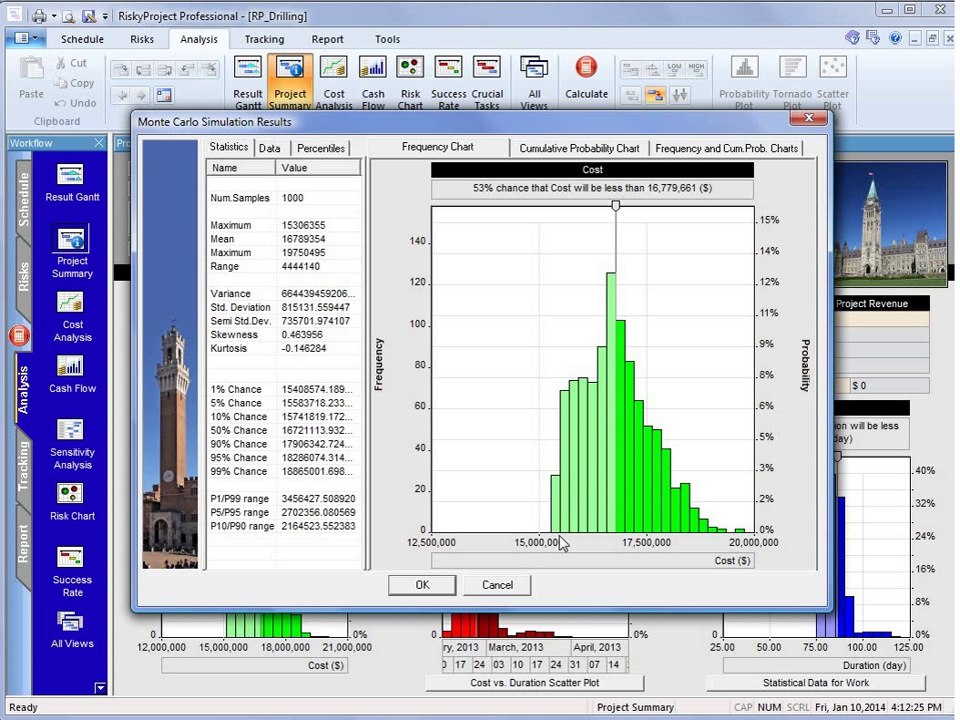Click Copy in Clipboard group

pos(74,83)
